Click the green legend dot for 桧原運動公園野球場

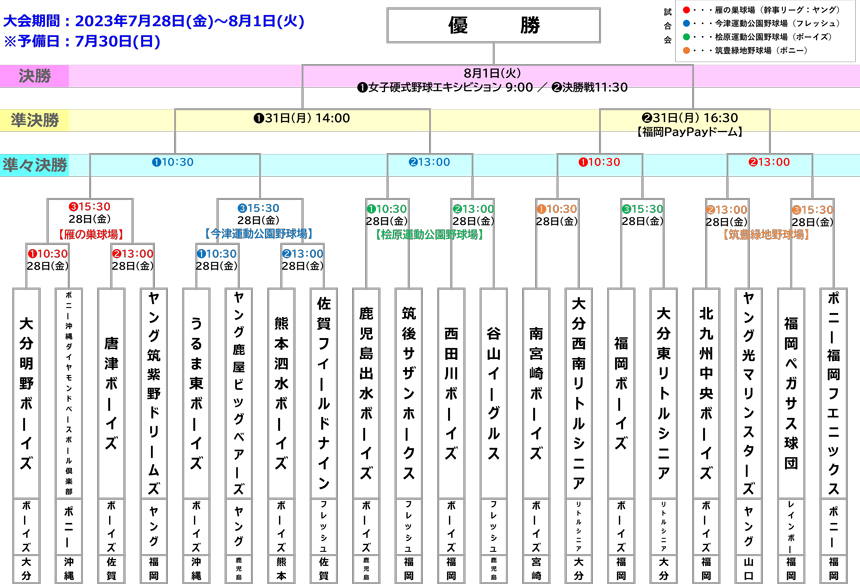pos(685,36)
